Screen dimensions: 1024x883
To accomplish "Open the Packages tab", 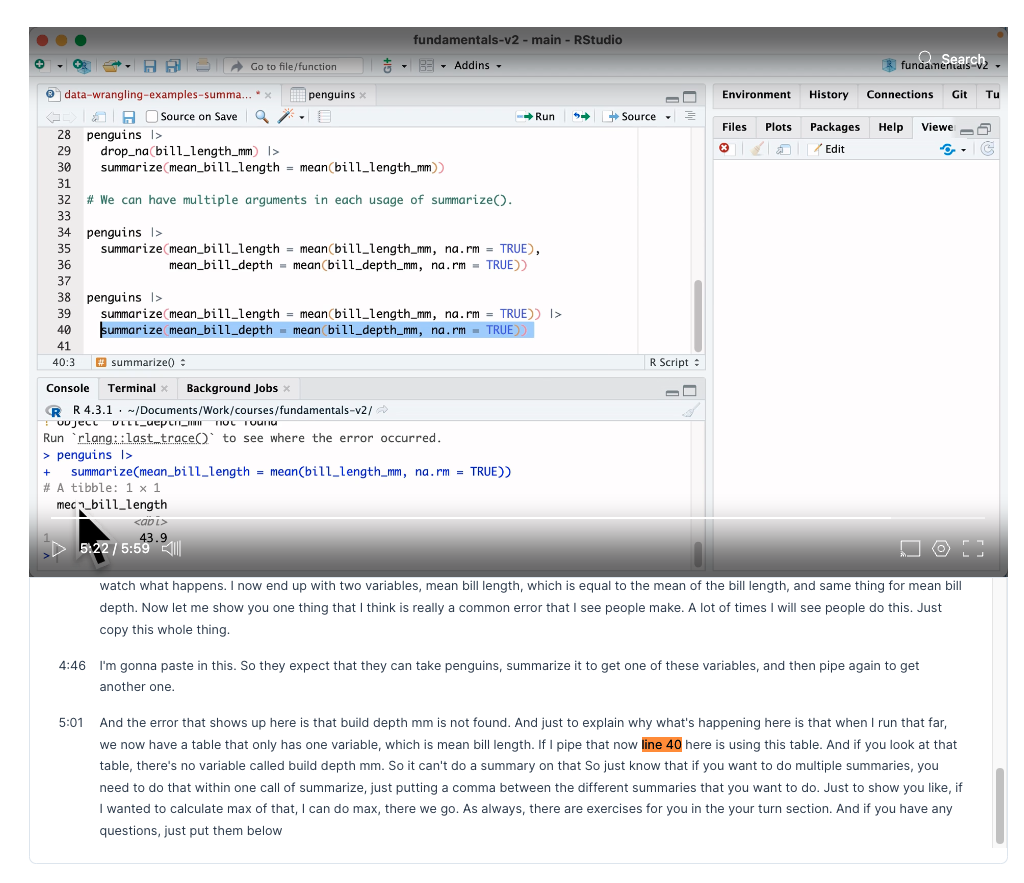I will (835, 127).
